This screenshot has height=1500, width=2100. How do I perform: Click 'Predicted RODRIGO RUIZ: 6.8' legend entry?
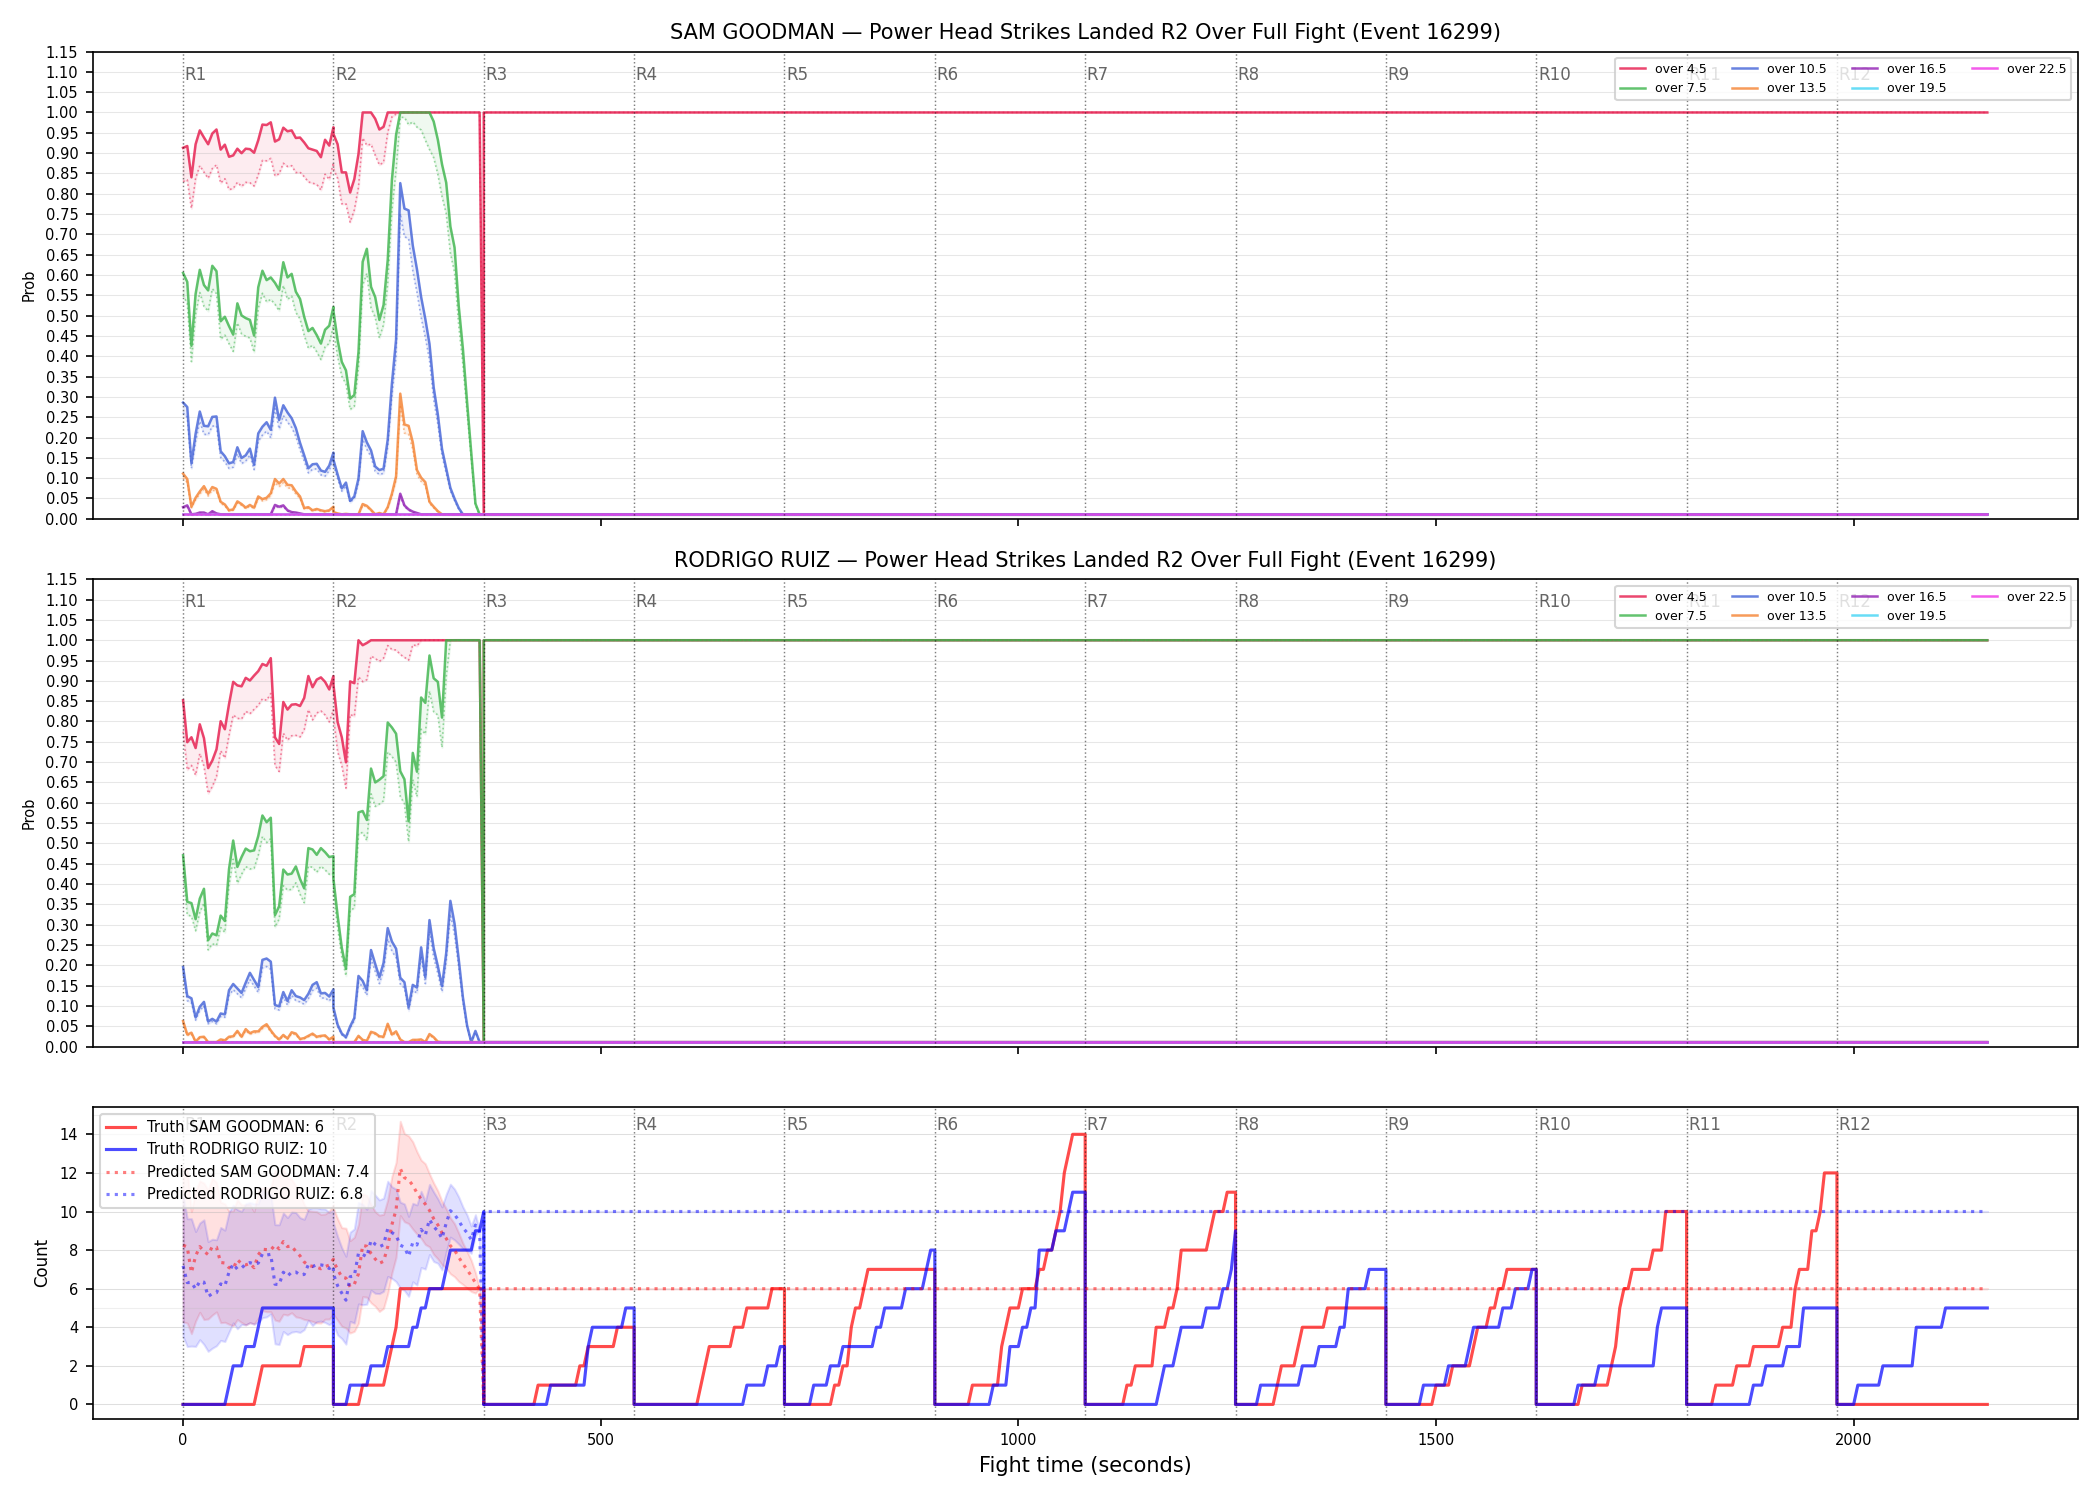pyautogui.click(x=234, y=1194)
